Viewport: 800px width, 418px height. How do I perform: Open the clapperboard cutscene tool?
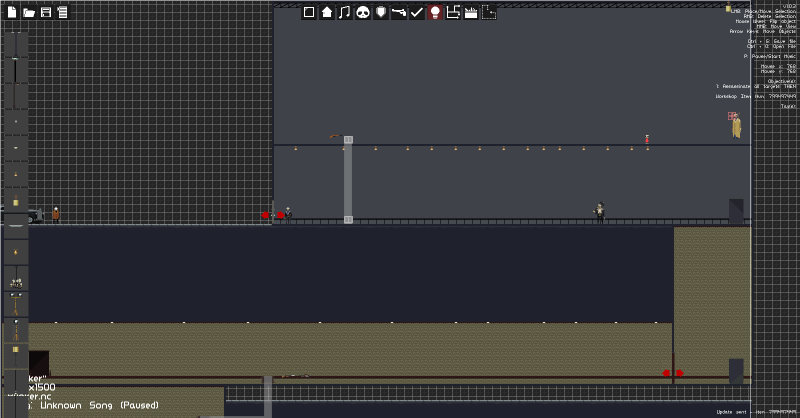tap(471, 12)
